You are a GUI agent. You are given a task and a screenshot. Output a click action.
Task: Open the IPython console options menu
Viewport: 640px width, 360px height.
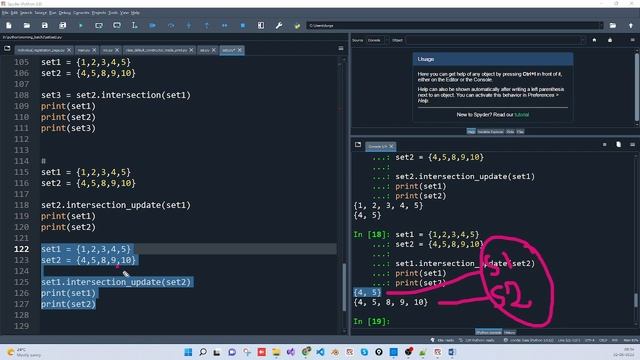coord(632,144)
